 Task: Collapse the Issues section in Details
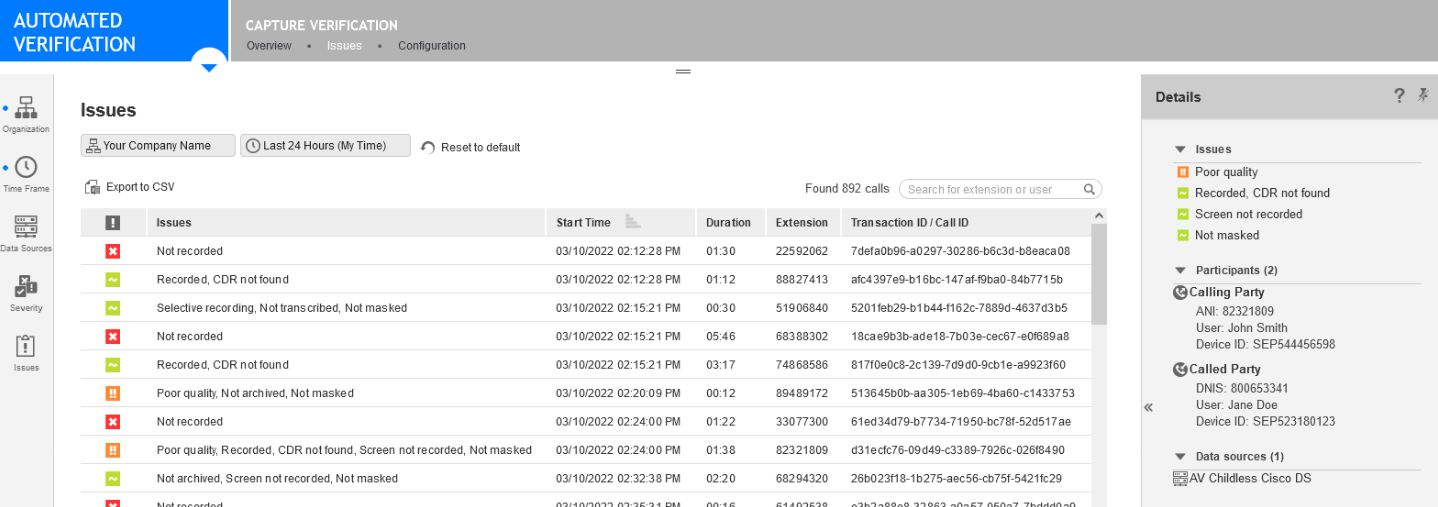click(x=1181, y=149)
